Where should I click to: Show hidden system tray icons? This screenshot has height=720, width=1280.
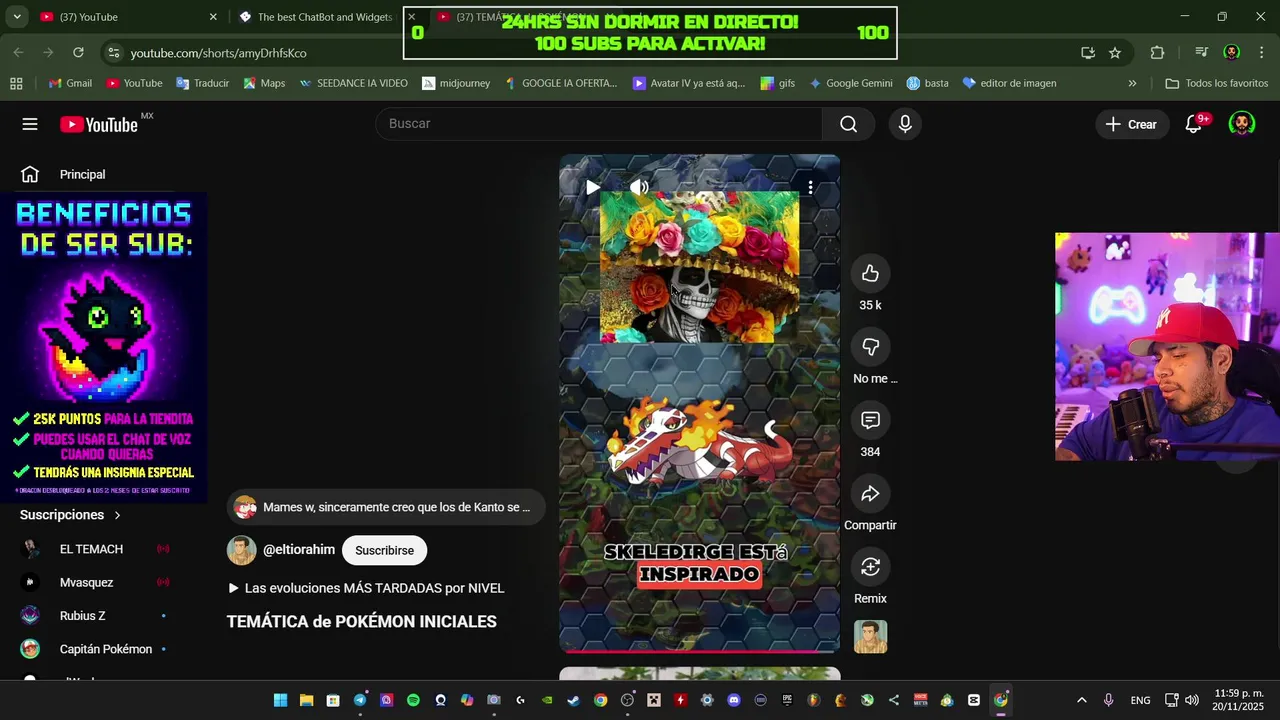1081,700
